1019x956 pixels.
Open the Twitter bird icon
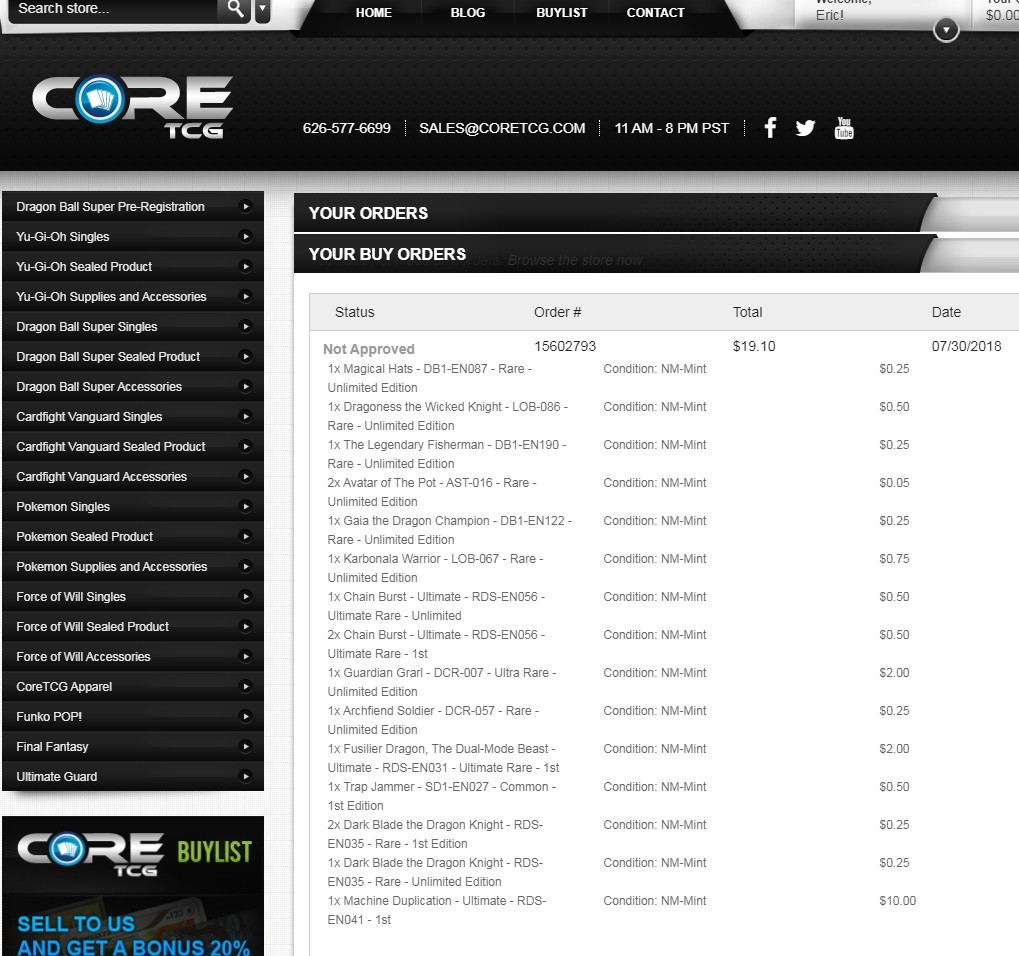[805, 128]
